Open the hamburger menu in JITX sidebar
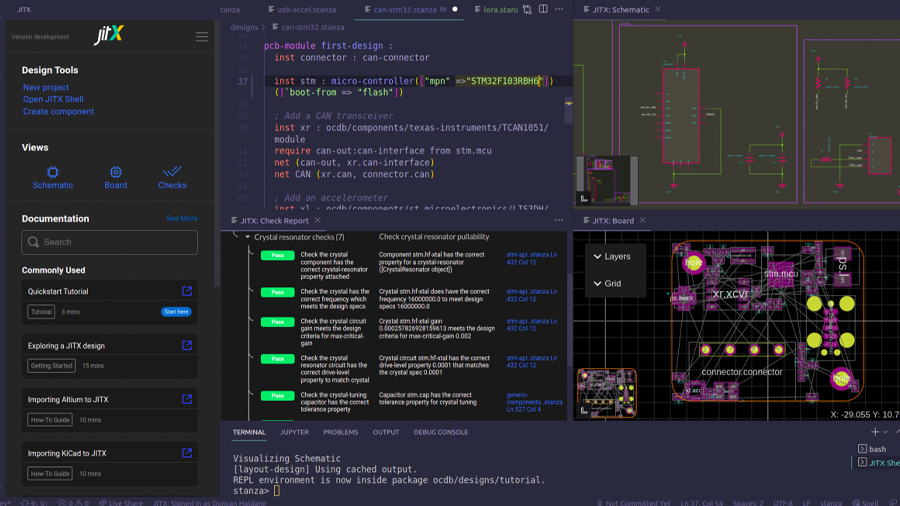The width and height of the screenshot is (900, 506). [201, 37]
